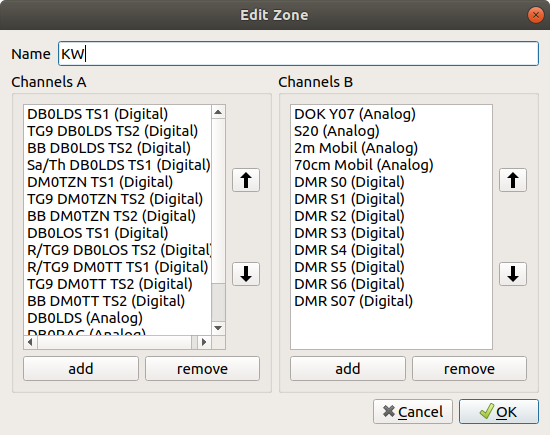Image resolution: width=550 pixels, height=435 pixels.
Task: Click the Channels A scroll down arrow
Action: tap(218, 328)
